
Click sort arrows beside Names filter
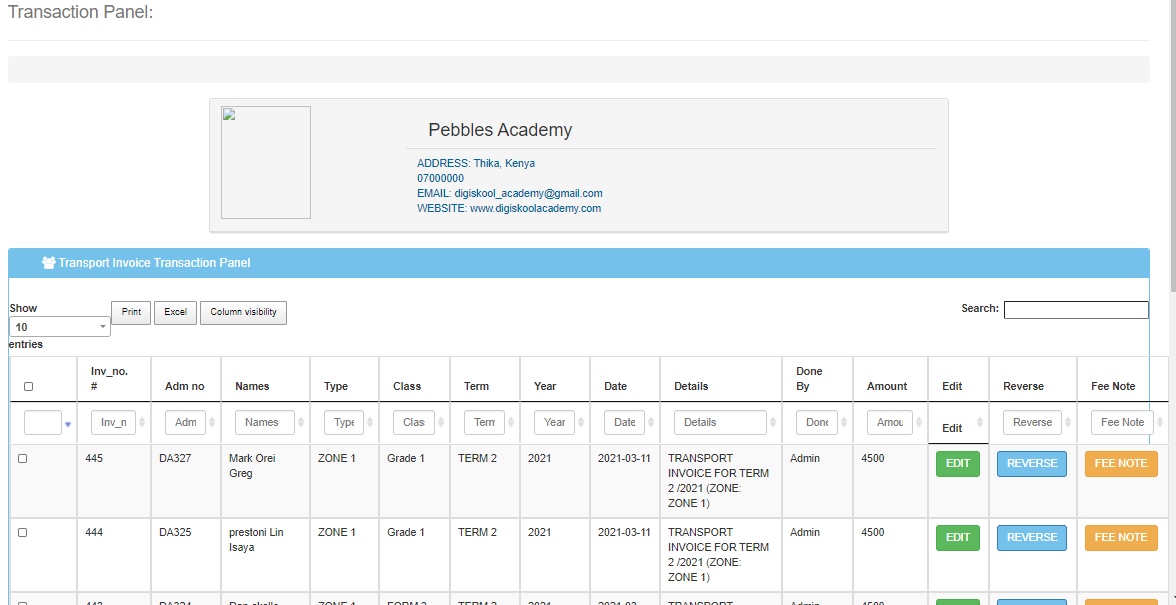coord(301,423)
